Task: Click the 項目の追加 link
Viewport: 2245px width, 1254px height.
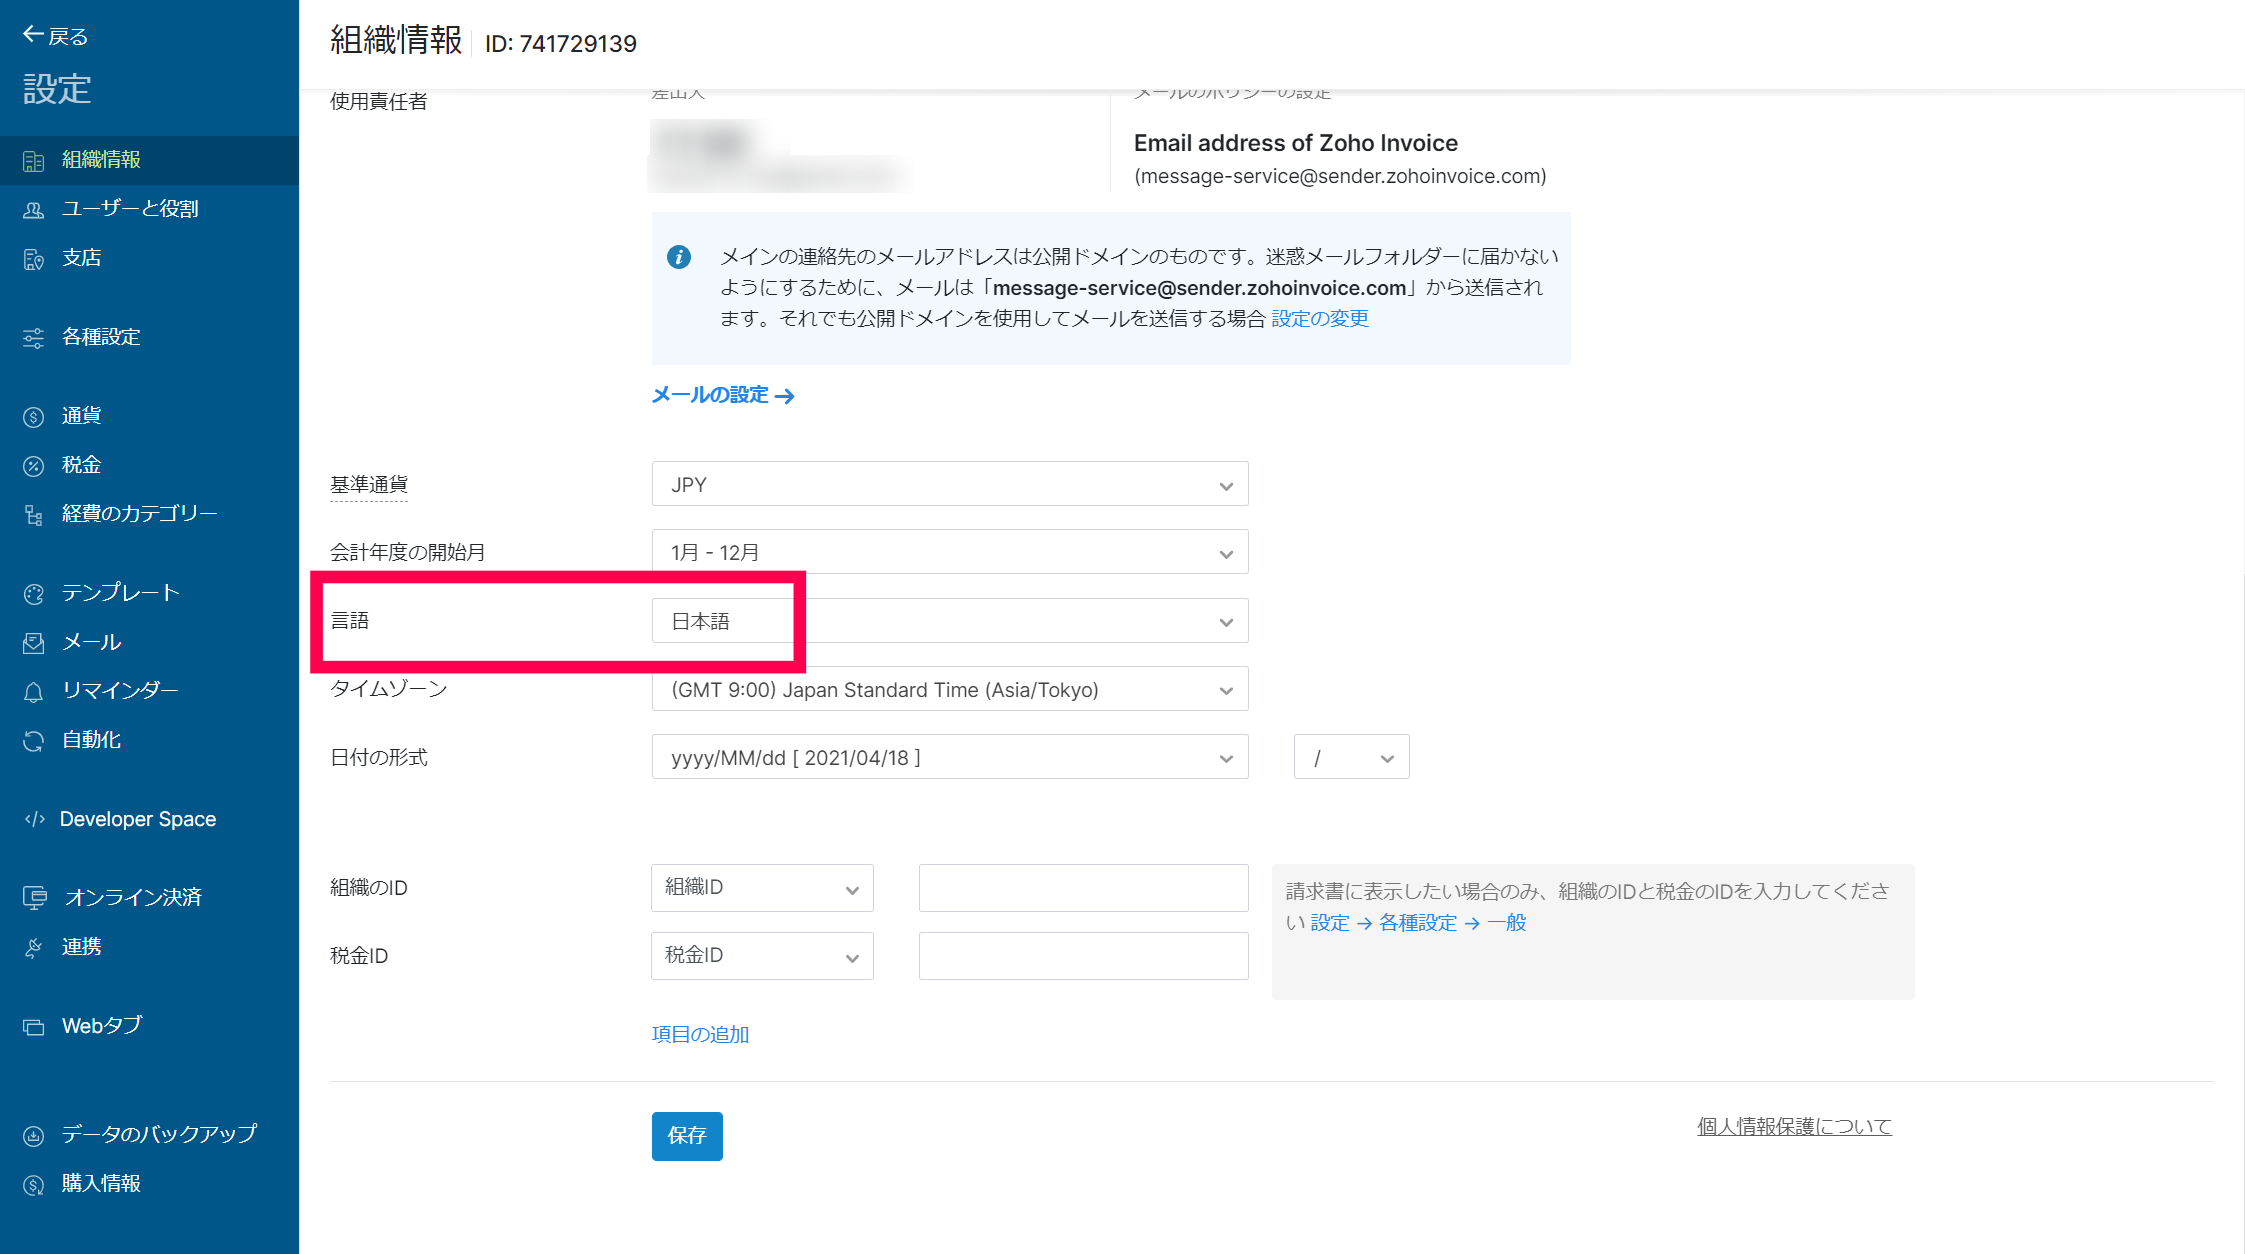Action: point(700,1035)
